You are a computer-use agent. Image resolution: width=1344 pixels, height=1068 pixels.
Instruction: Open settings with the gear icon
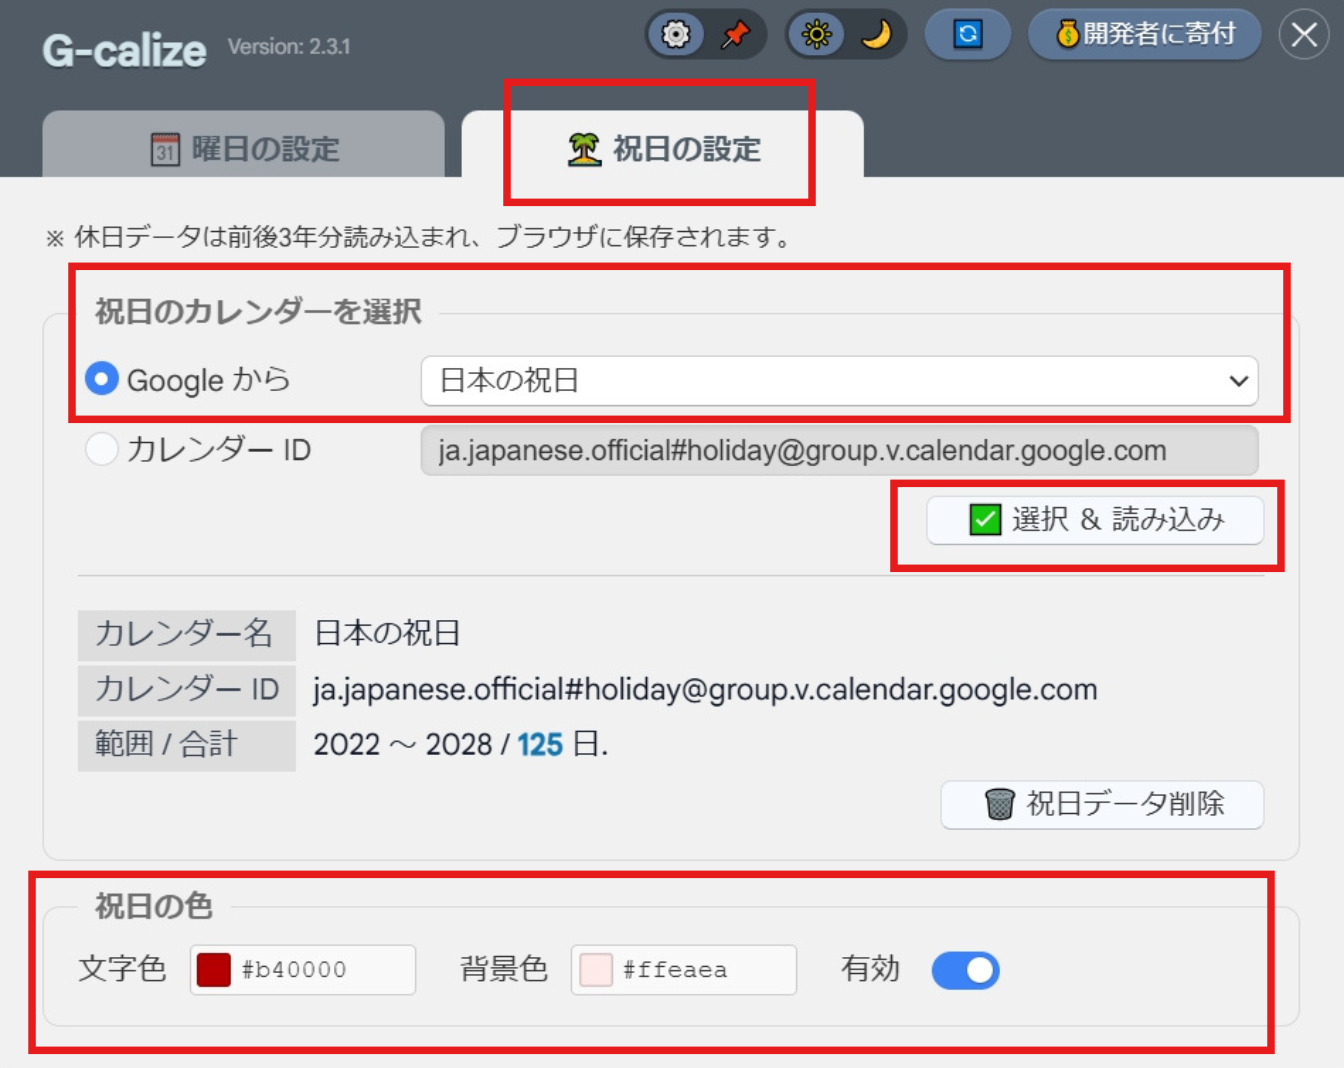click(x=676, y=35)
